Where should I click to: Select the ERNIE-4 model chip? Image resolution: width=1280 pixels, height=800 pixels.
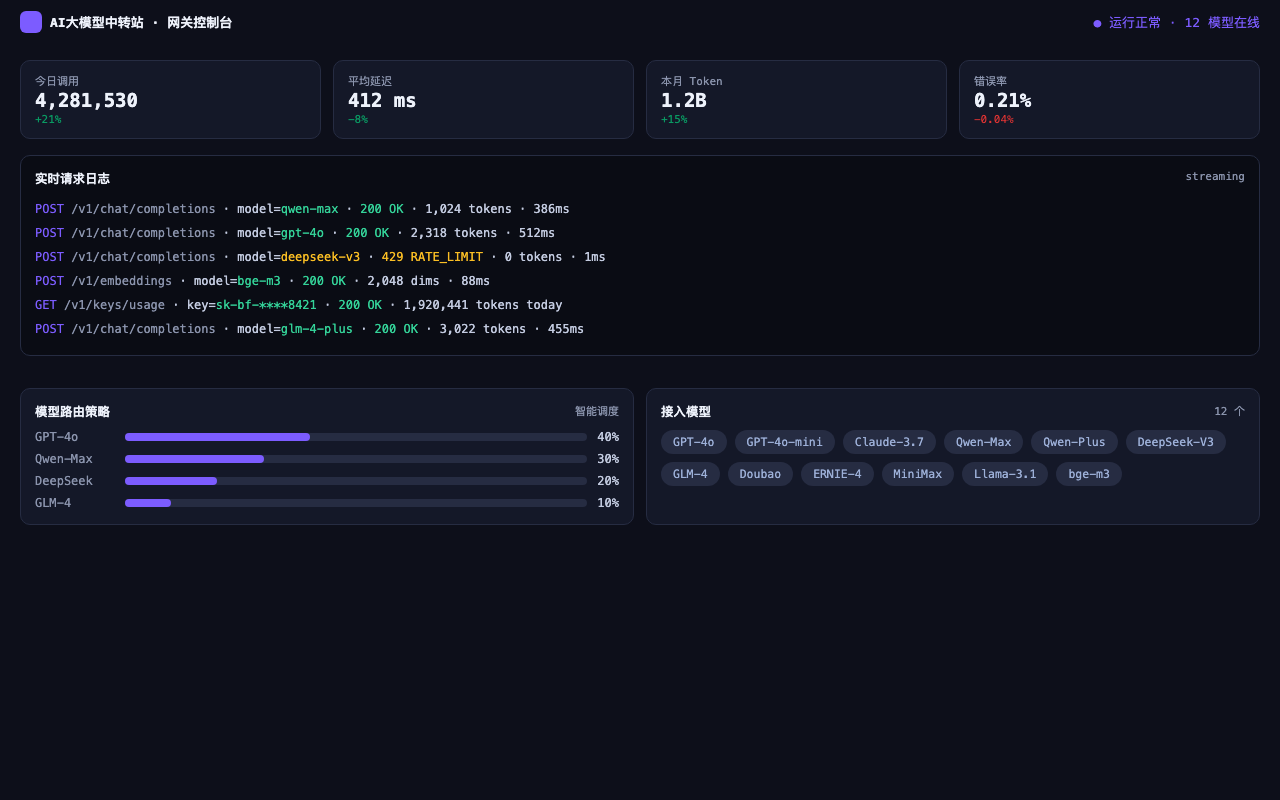pyautogui.click(x=837, y=474)
